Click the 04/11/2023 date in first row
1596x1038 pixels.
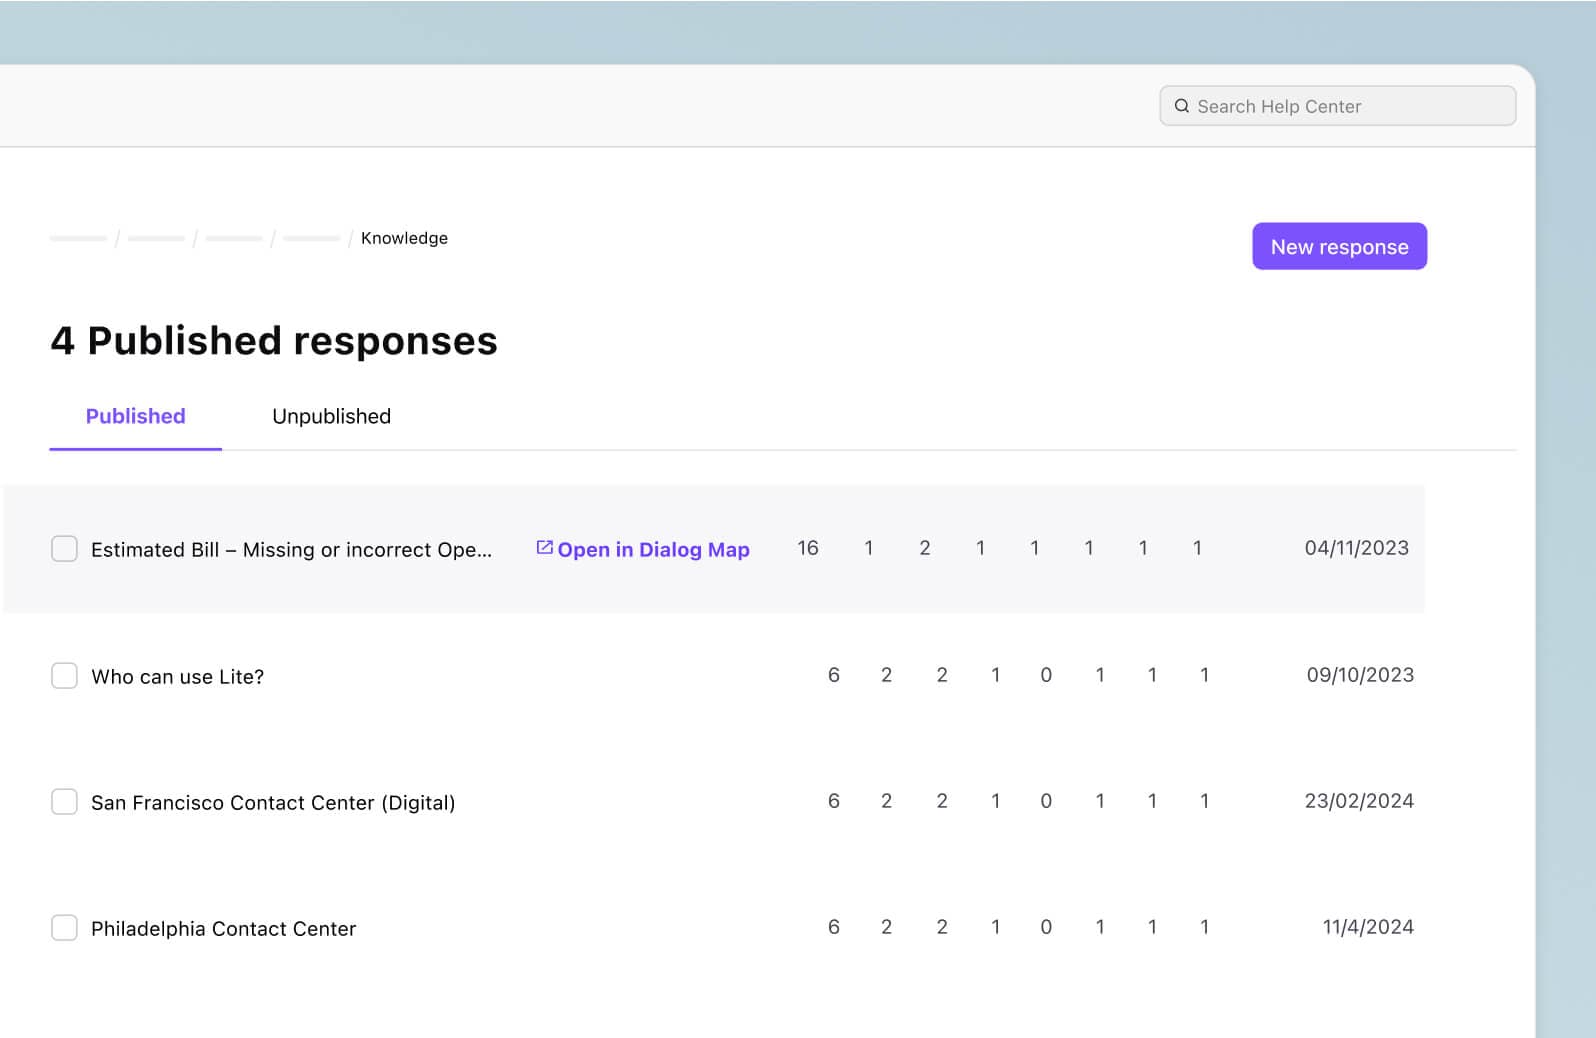coord(1356,548)
